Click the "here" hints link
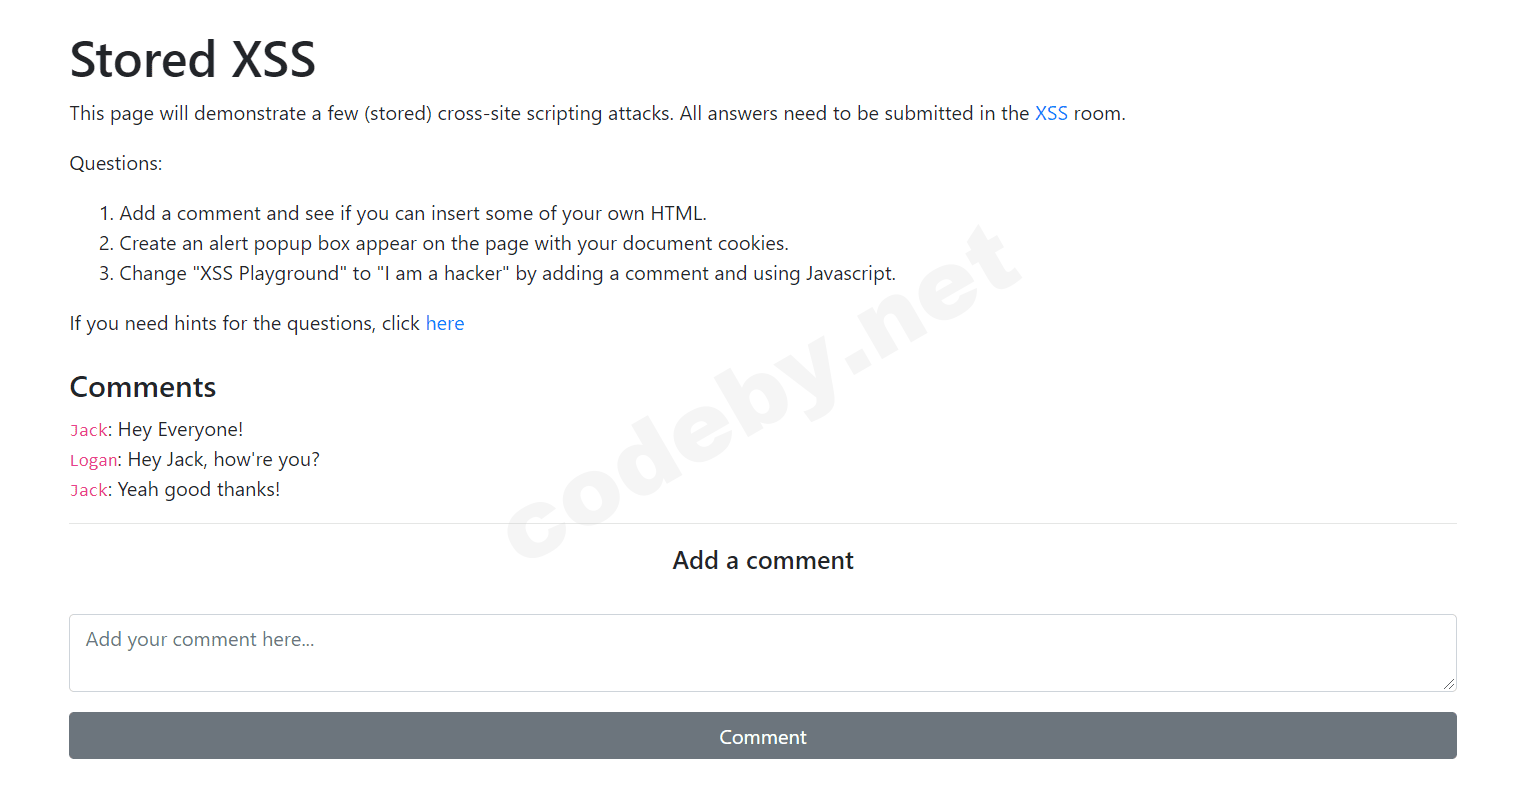Image resolution: width=1522 pixels, height=803 pixels. pos(445,323)
